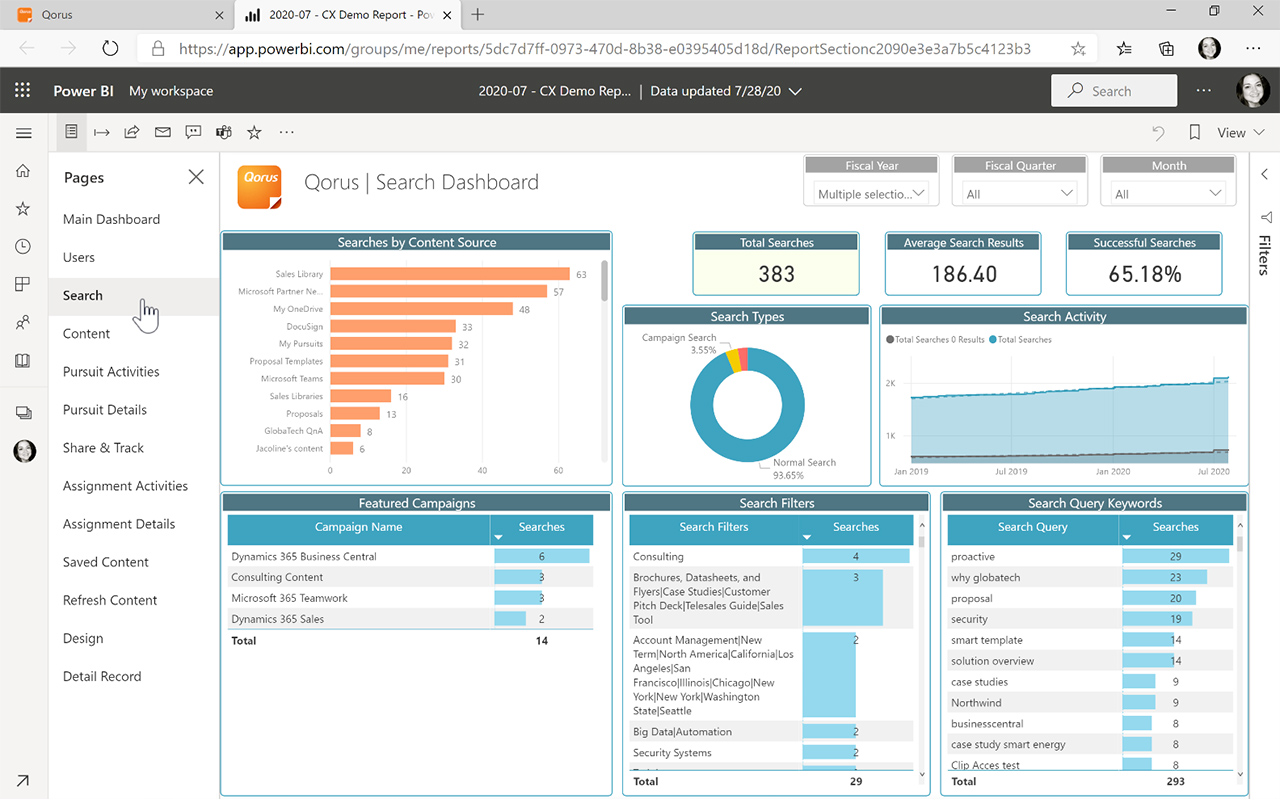Click the browser address bar URL
Image resolution: width=1280 pixels, height=800 pixels.
(605, 48)
